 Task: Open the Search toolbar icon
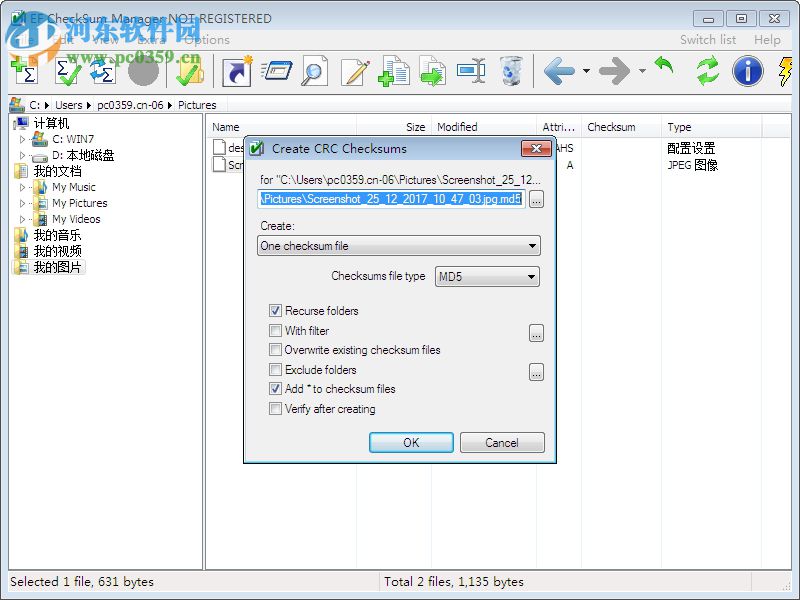pyautogui.click(x=314, y=70)
